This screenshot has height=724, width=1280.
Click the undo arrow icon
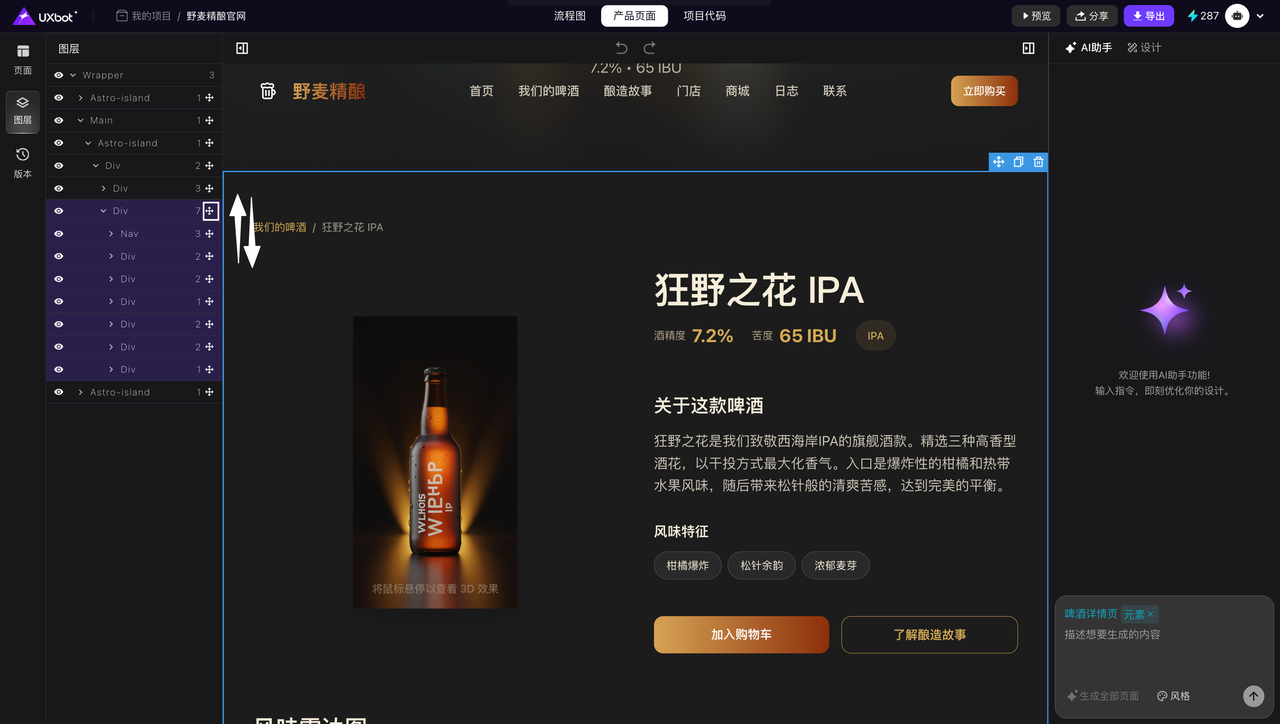(x=621, y=48)
